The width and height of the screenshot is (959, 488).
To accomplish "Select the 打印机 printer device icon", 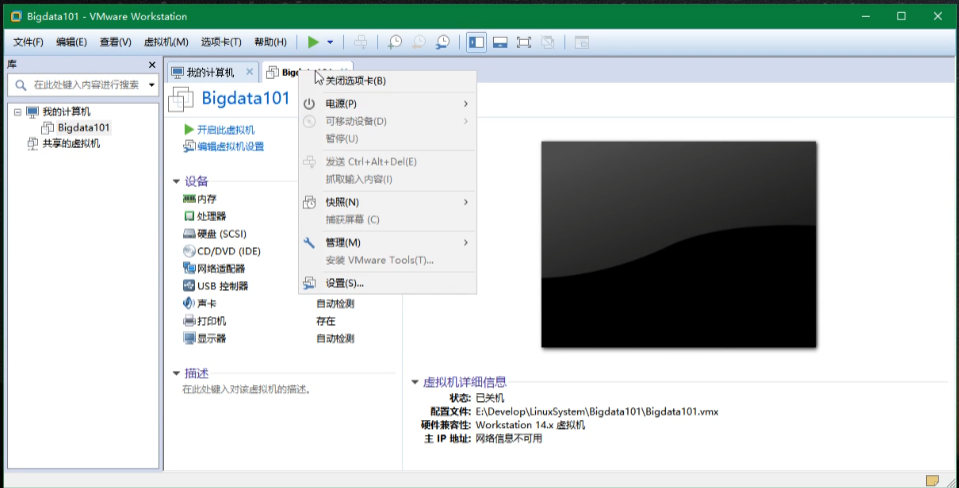I will [189, 321].
